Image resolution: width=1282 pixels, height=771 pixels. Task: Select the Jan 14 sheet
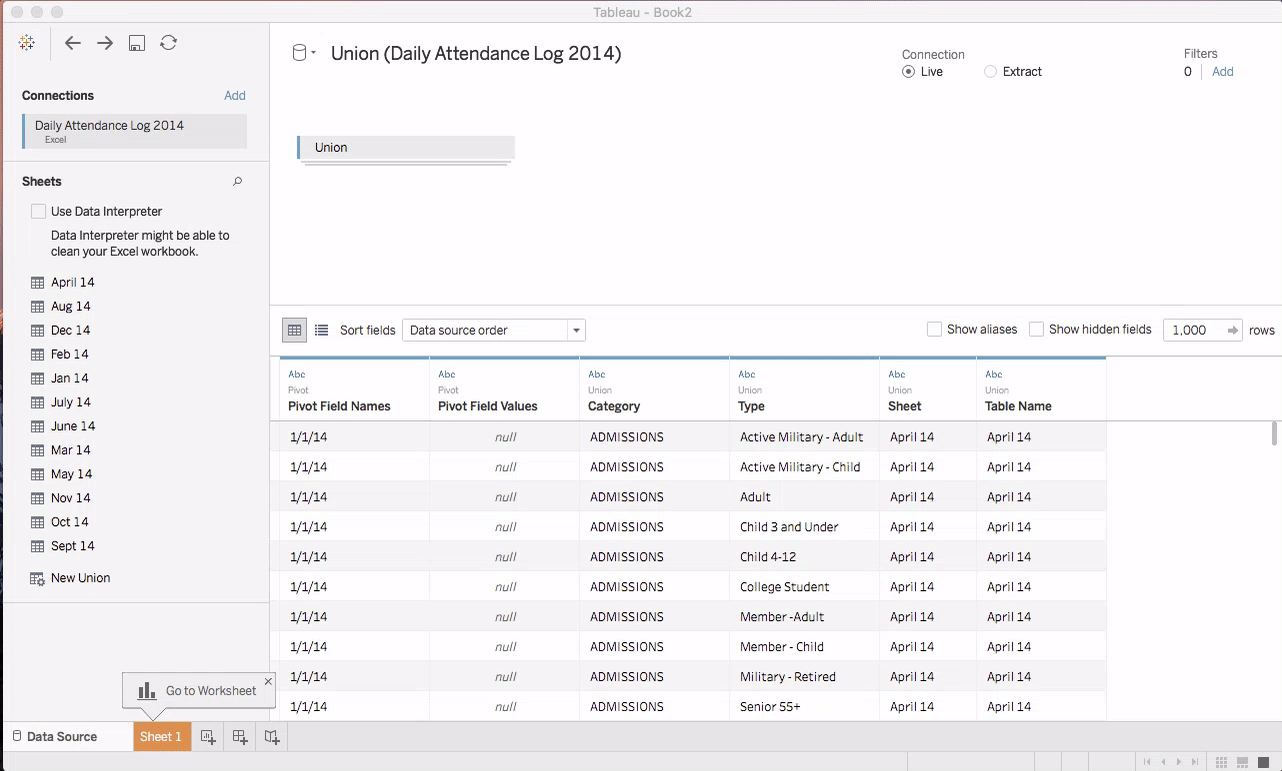(70, 379)
